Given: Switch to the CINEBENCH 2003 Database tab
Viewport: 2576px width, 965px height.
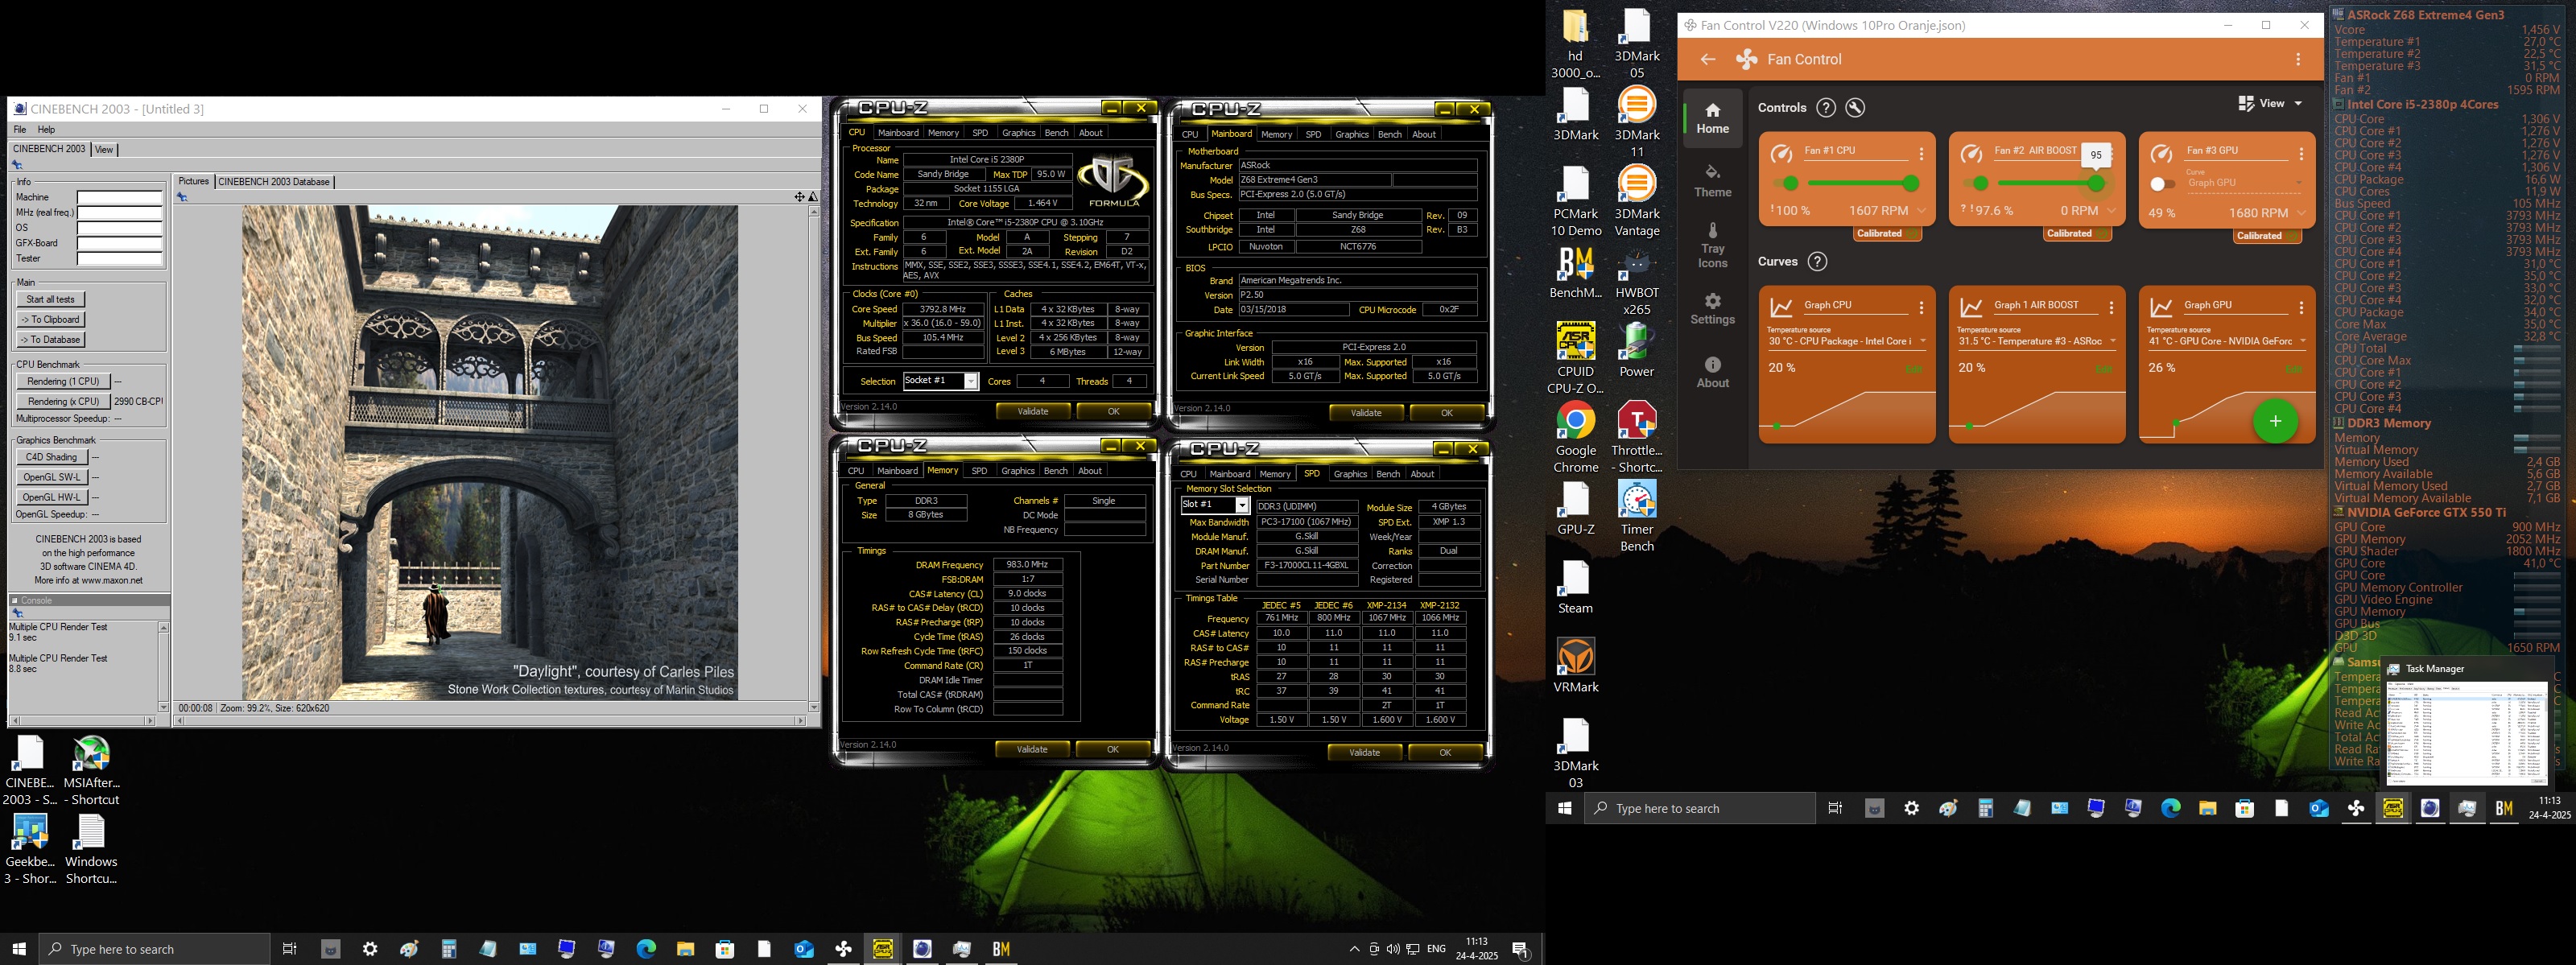Looking at the screenshot, I should 274,182.
